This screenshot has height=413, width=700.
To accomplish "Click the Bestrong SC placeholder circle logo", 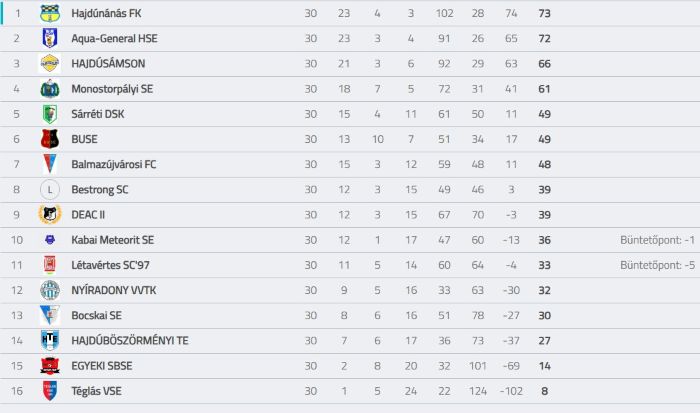I will (50, 190).
